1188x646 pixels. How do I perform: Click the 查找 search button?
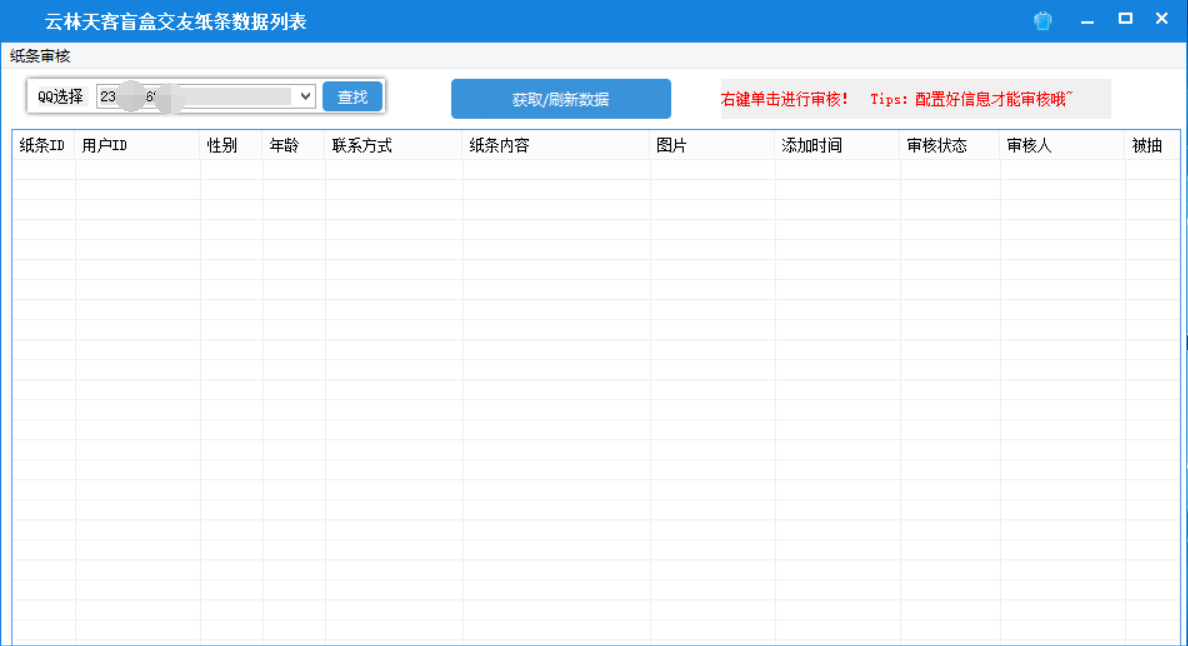(352, 96)
